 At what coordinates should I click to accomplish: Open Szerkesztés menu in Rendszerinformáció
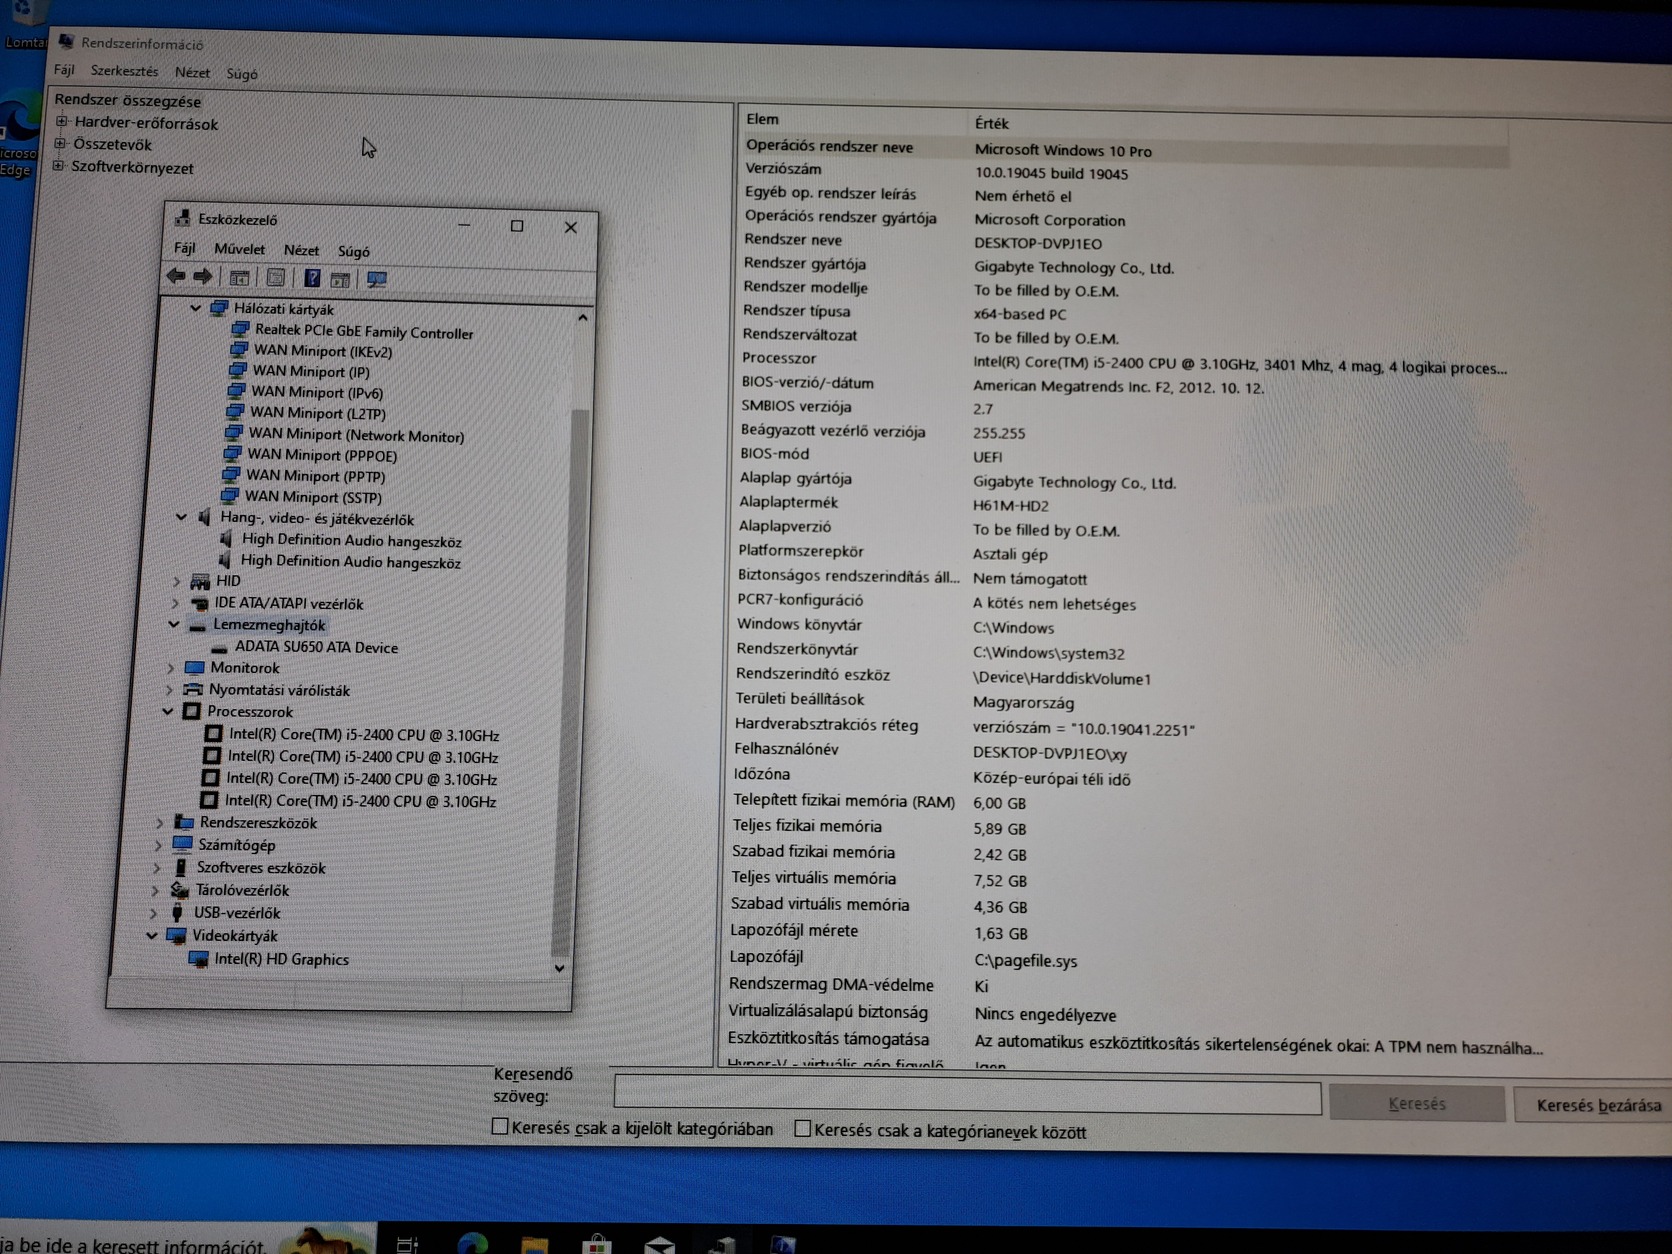click(124, 71)
